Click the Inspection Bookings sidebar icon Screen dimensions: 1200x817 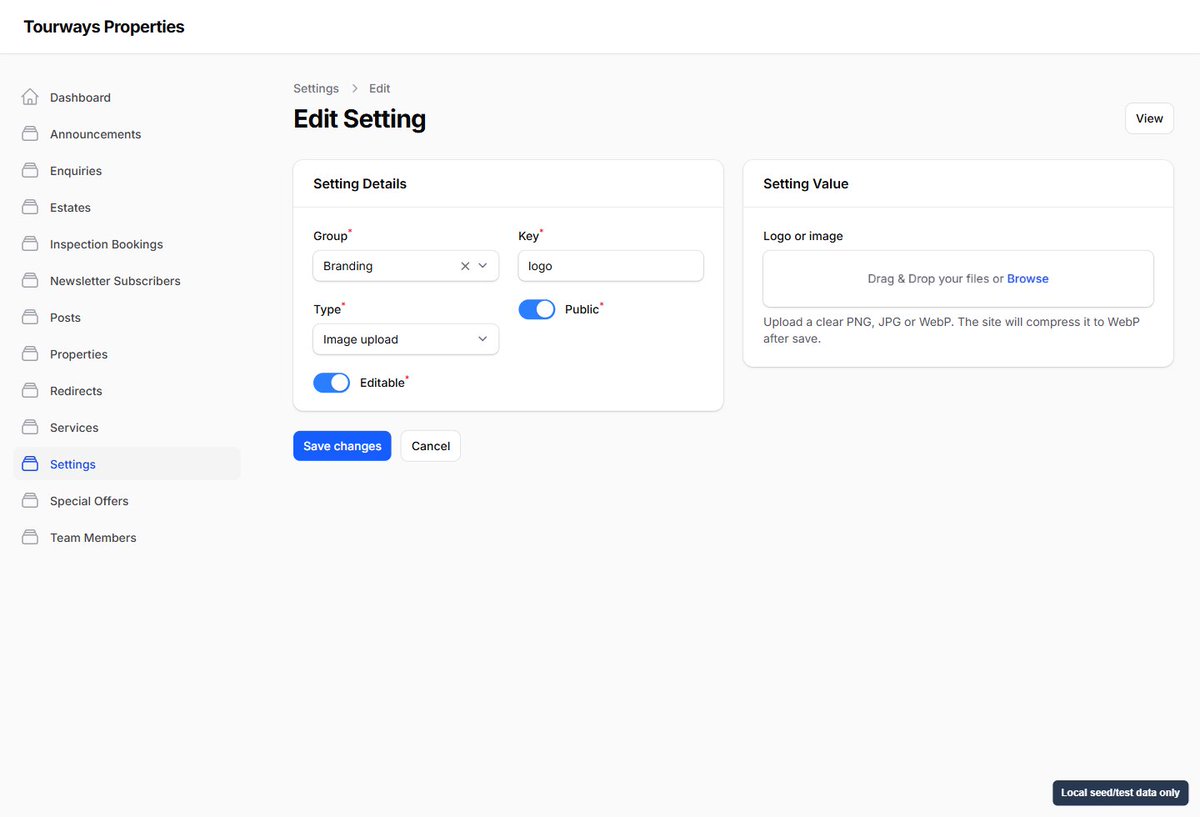coord(30,244)
